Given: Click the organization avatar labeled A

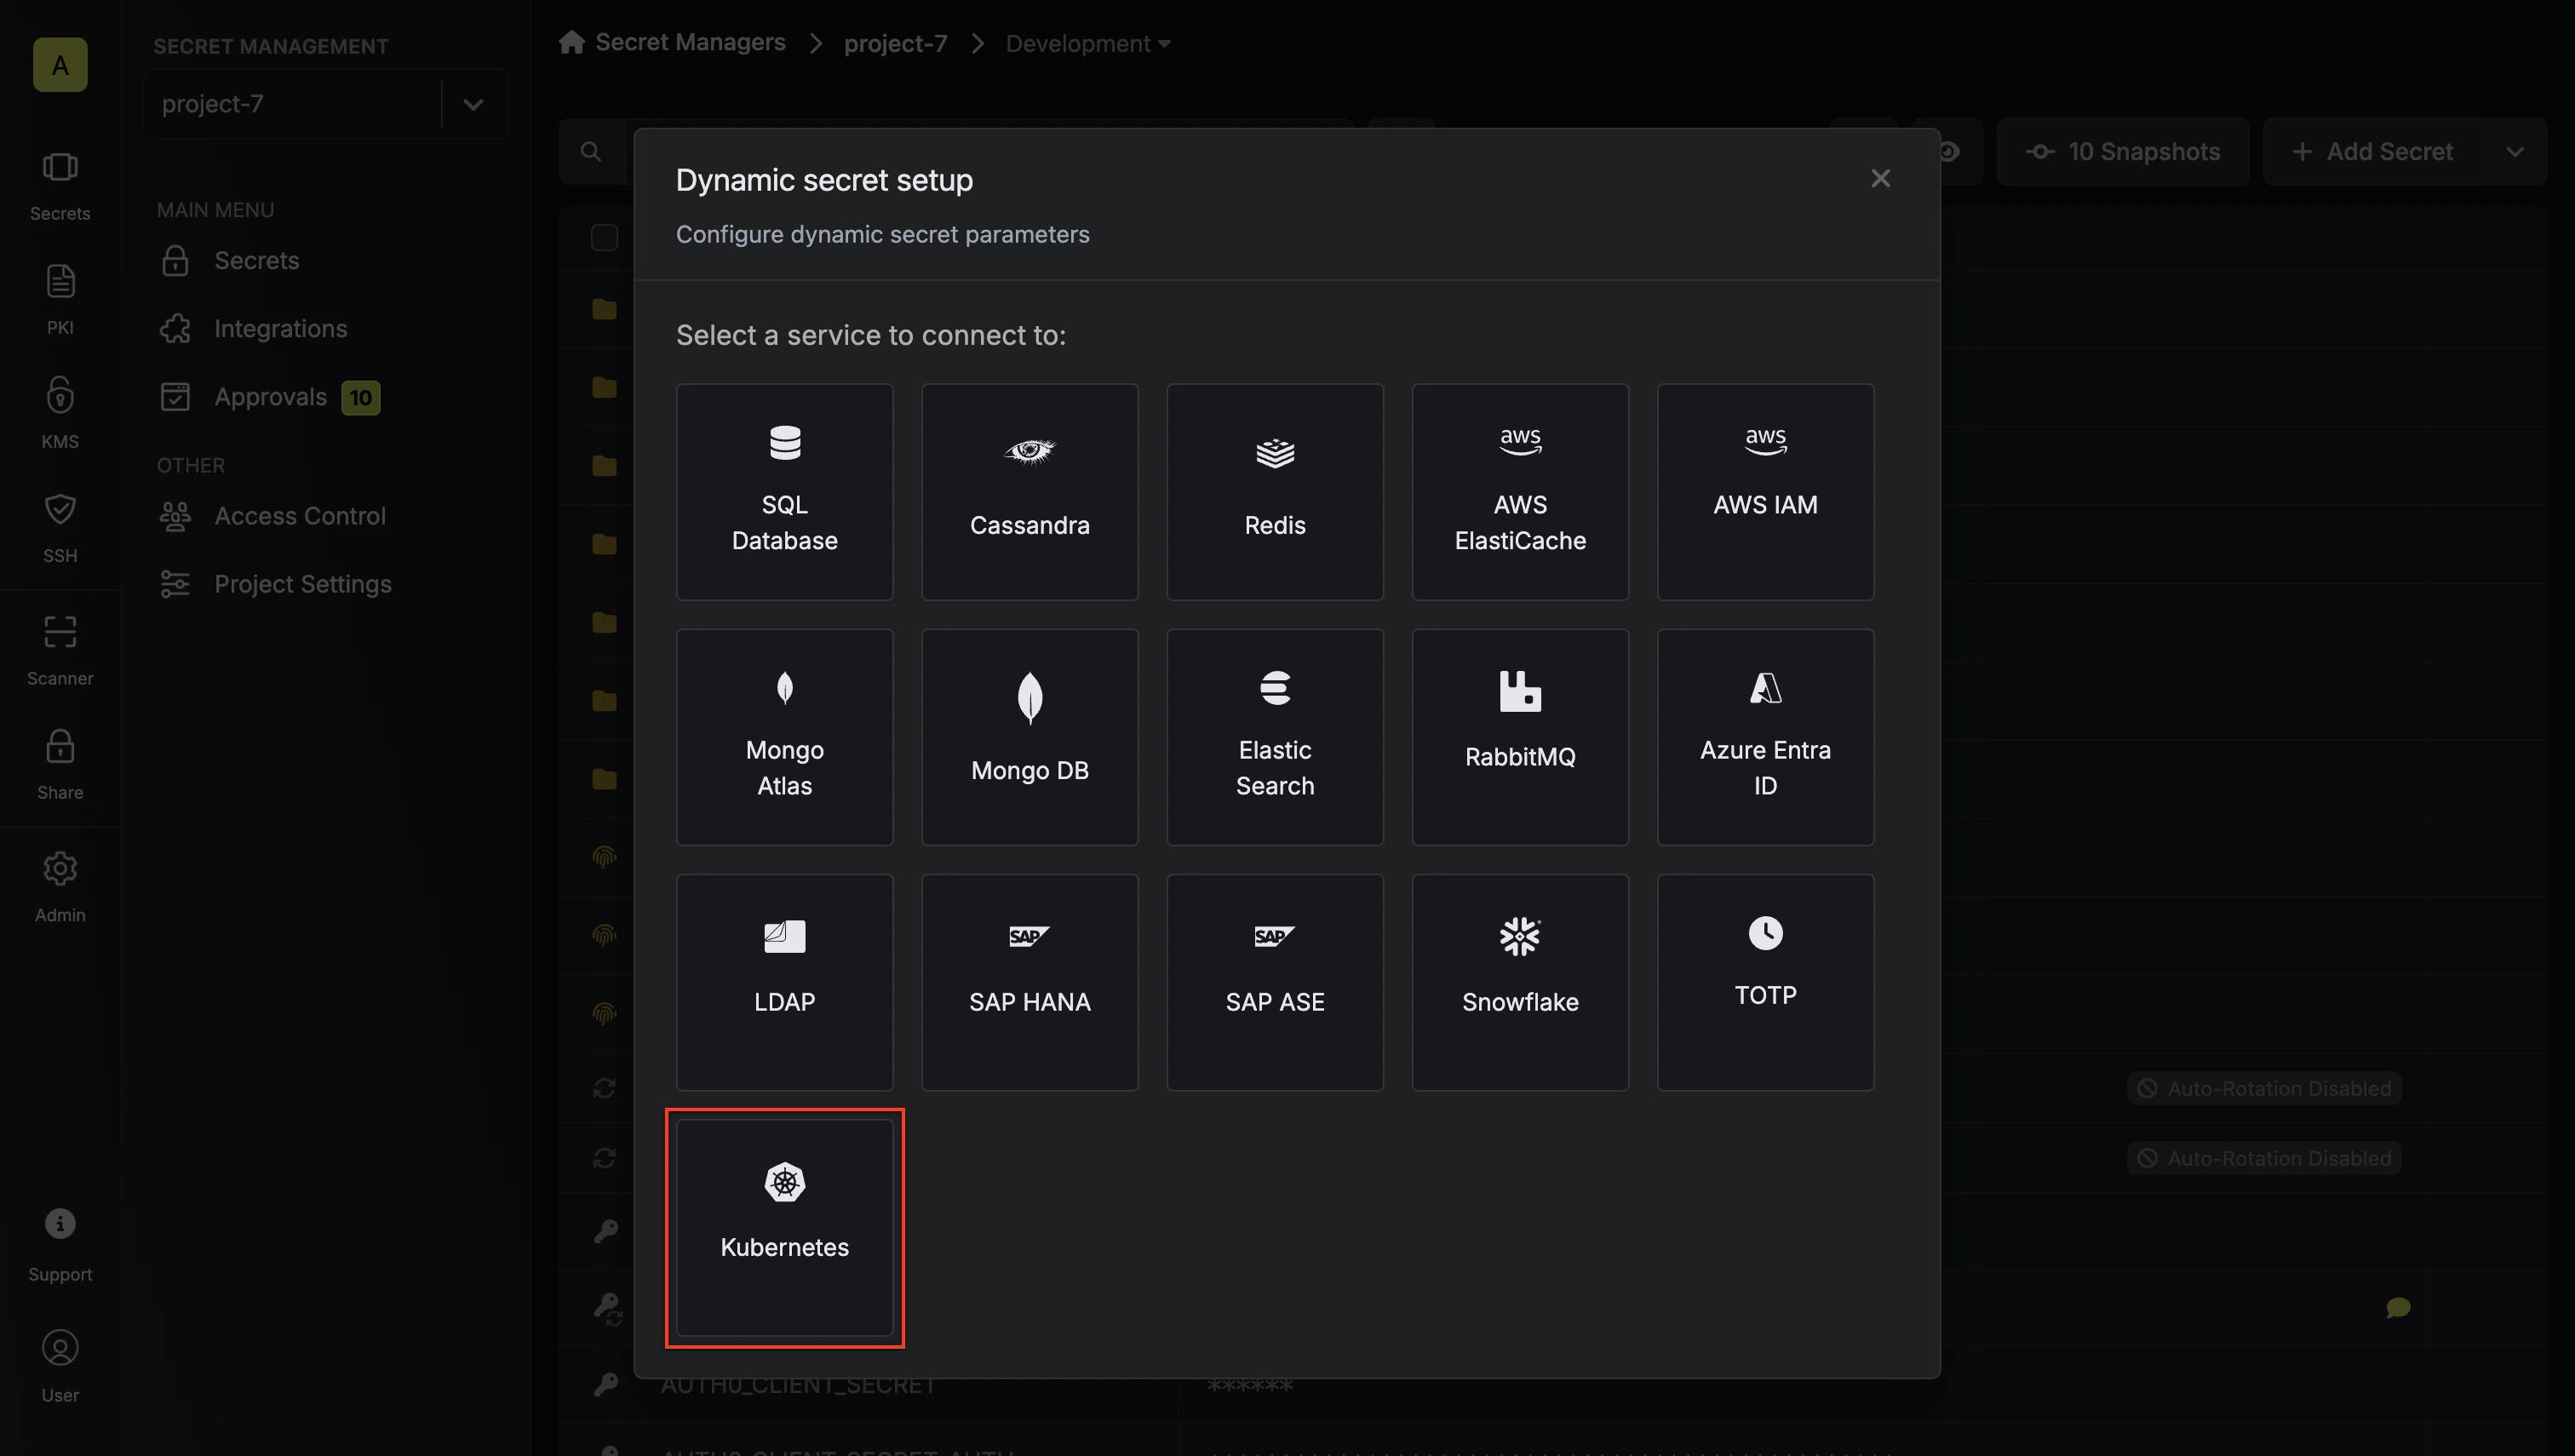Looking at the screenshot, I should (x=60, y=65).
